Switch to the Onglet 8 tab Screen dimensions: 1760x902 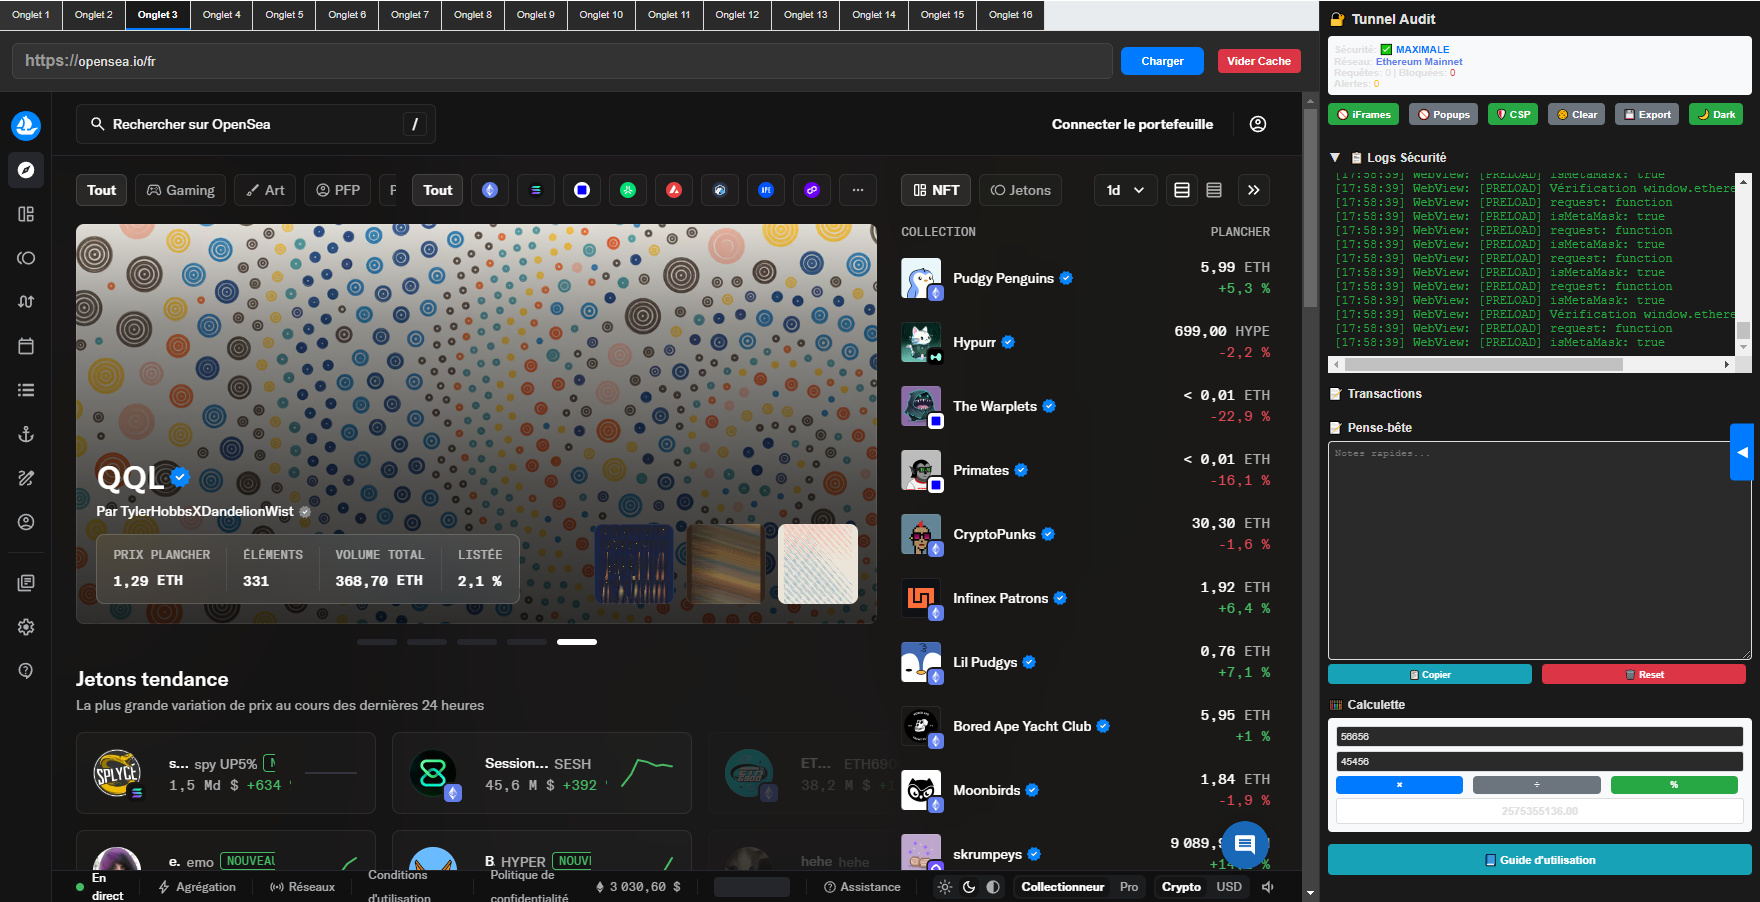click(473, 15)
